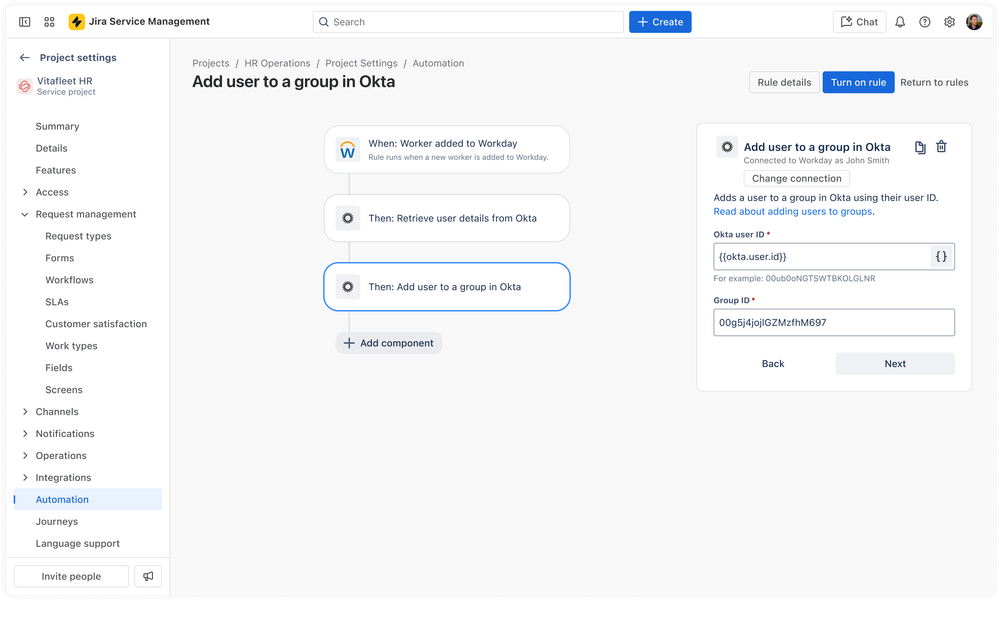The width and height of the screenshot is (999, 627).
Task: Open the user profile avatar
Action: [974, 22]
